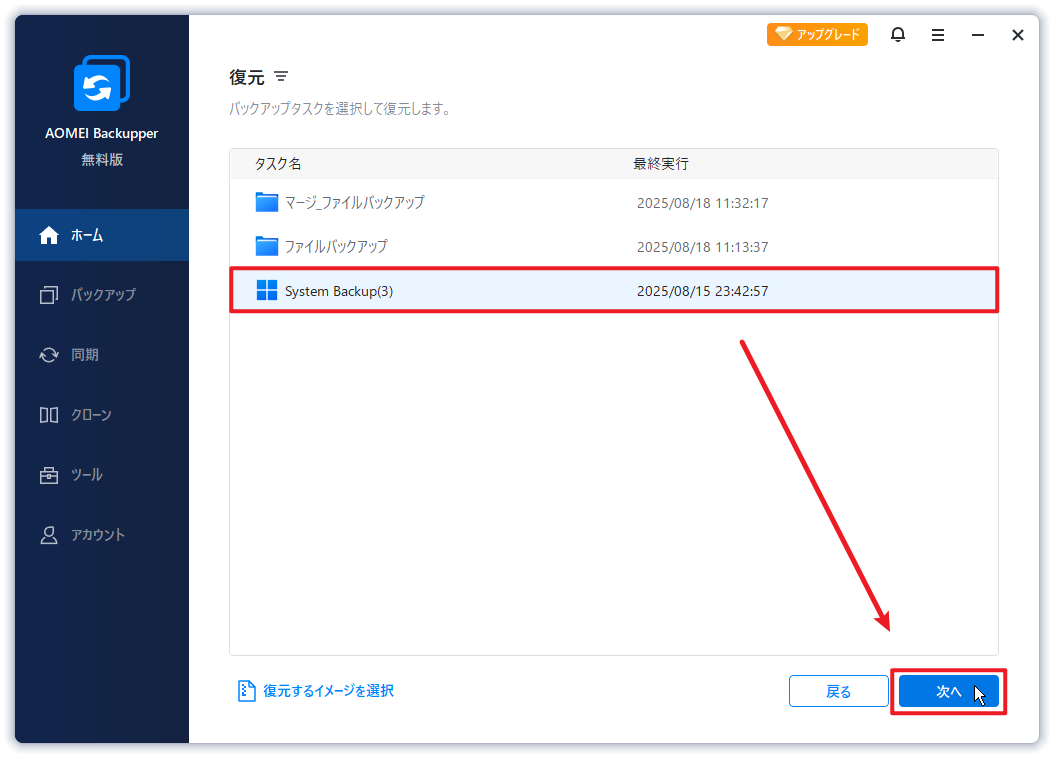
Task: Select the System Backup(3) task row
Action: (613, 291)
